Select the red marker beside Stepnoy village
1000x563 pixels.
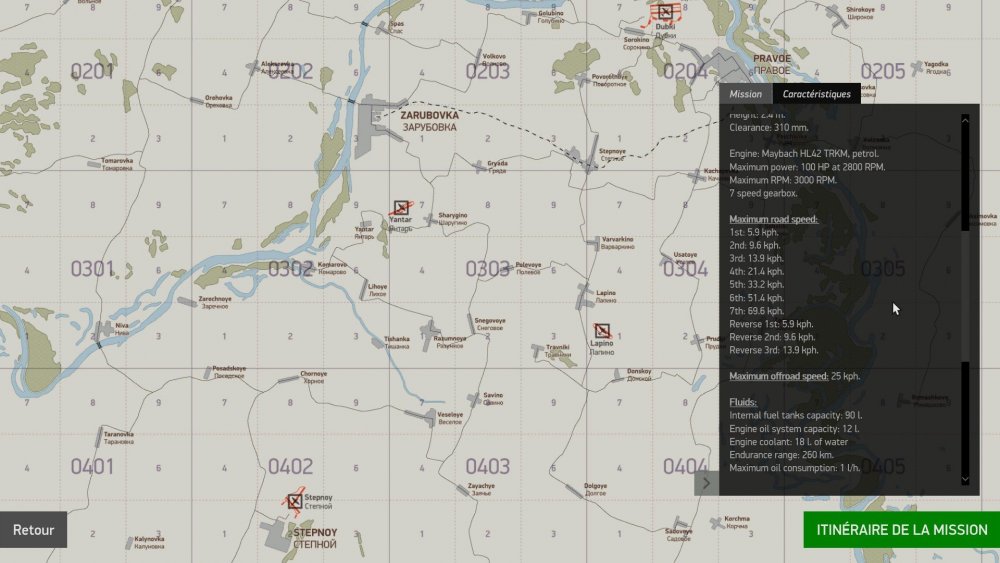pos(295,501)
